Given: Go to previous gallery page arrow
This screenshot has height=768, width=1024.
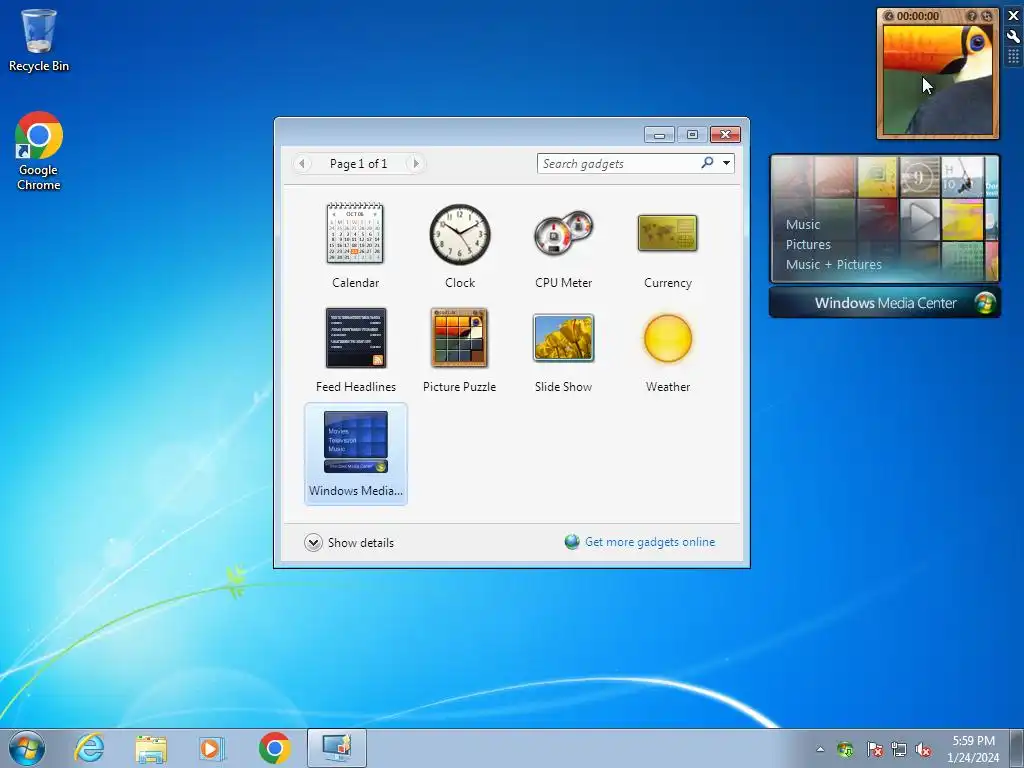Looking at the screenshot, I should (302, 163).
